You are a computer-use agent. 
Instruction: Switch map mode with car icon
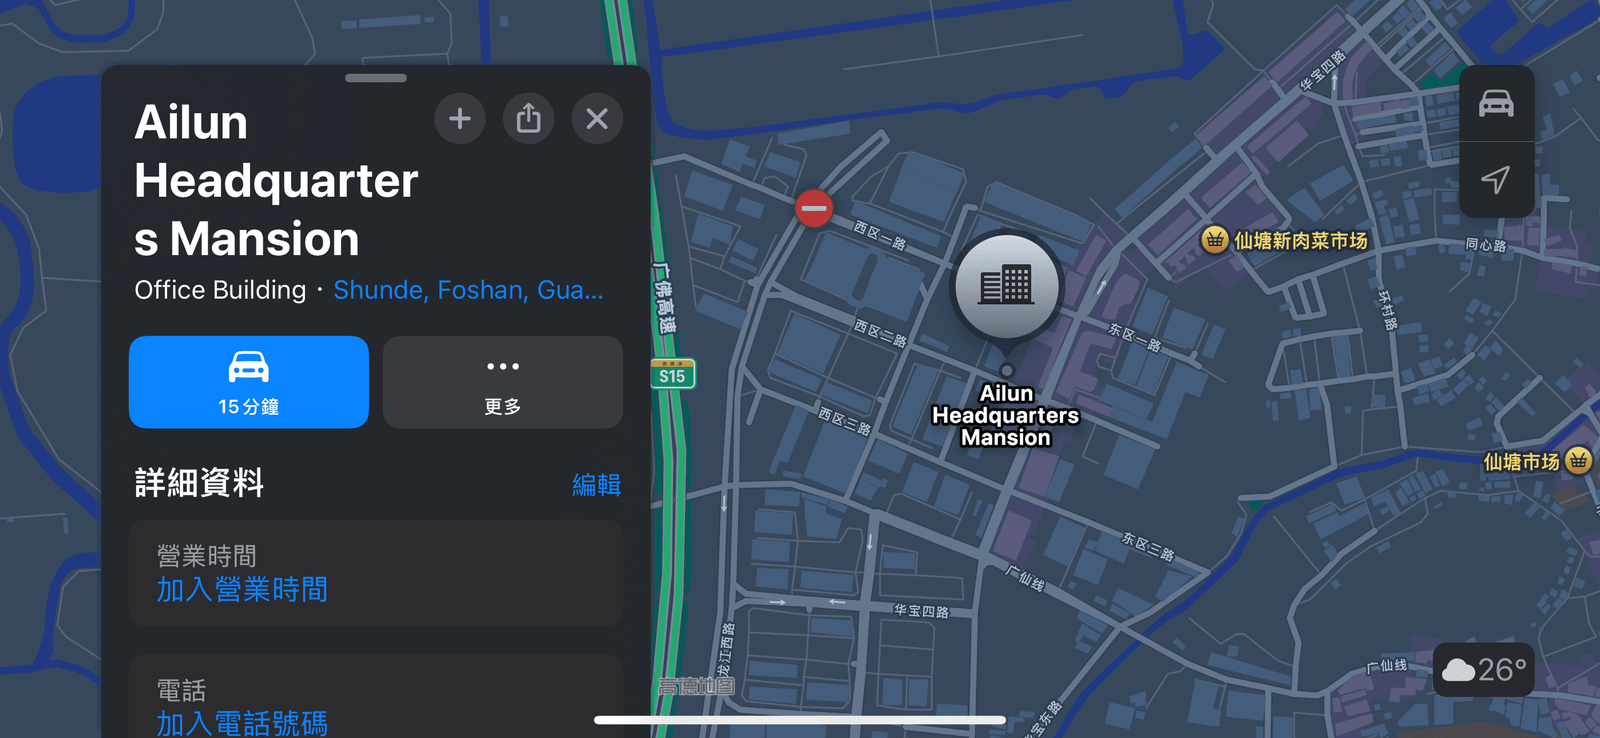[1496, 104]
